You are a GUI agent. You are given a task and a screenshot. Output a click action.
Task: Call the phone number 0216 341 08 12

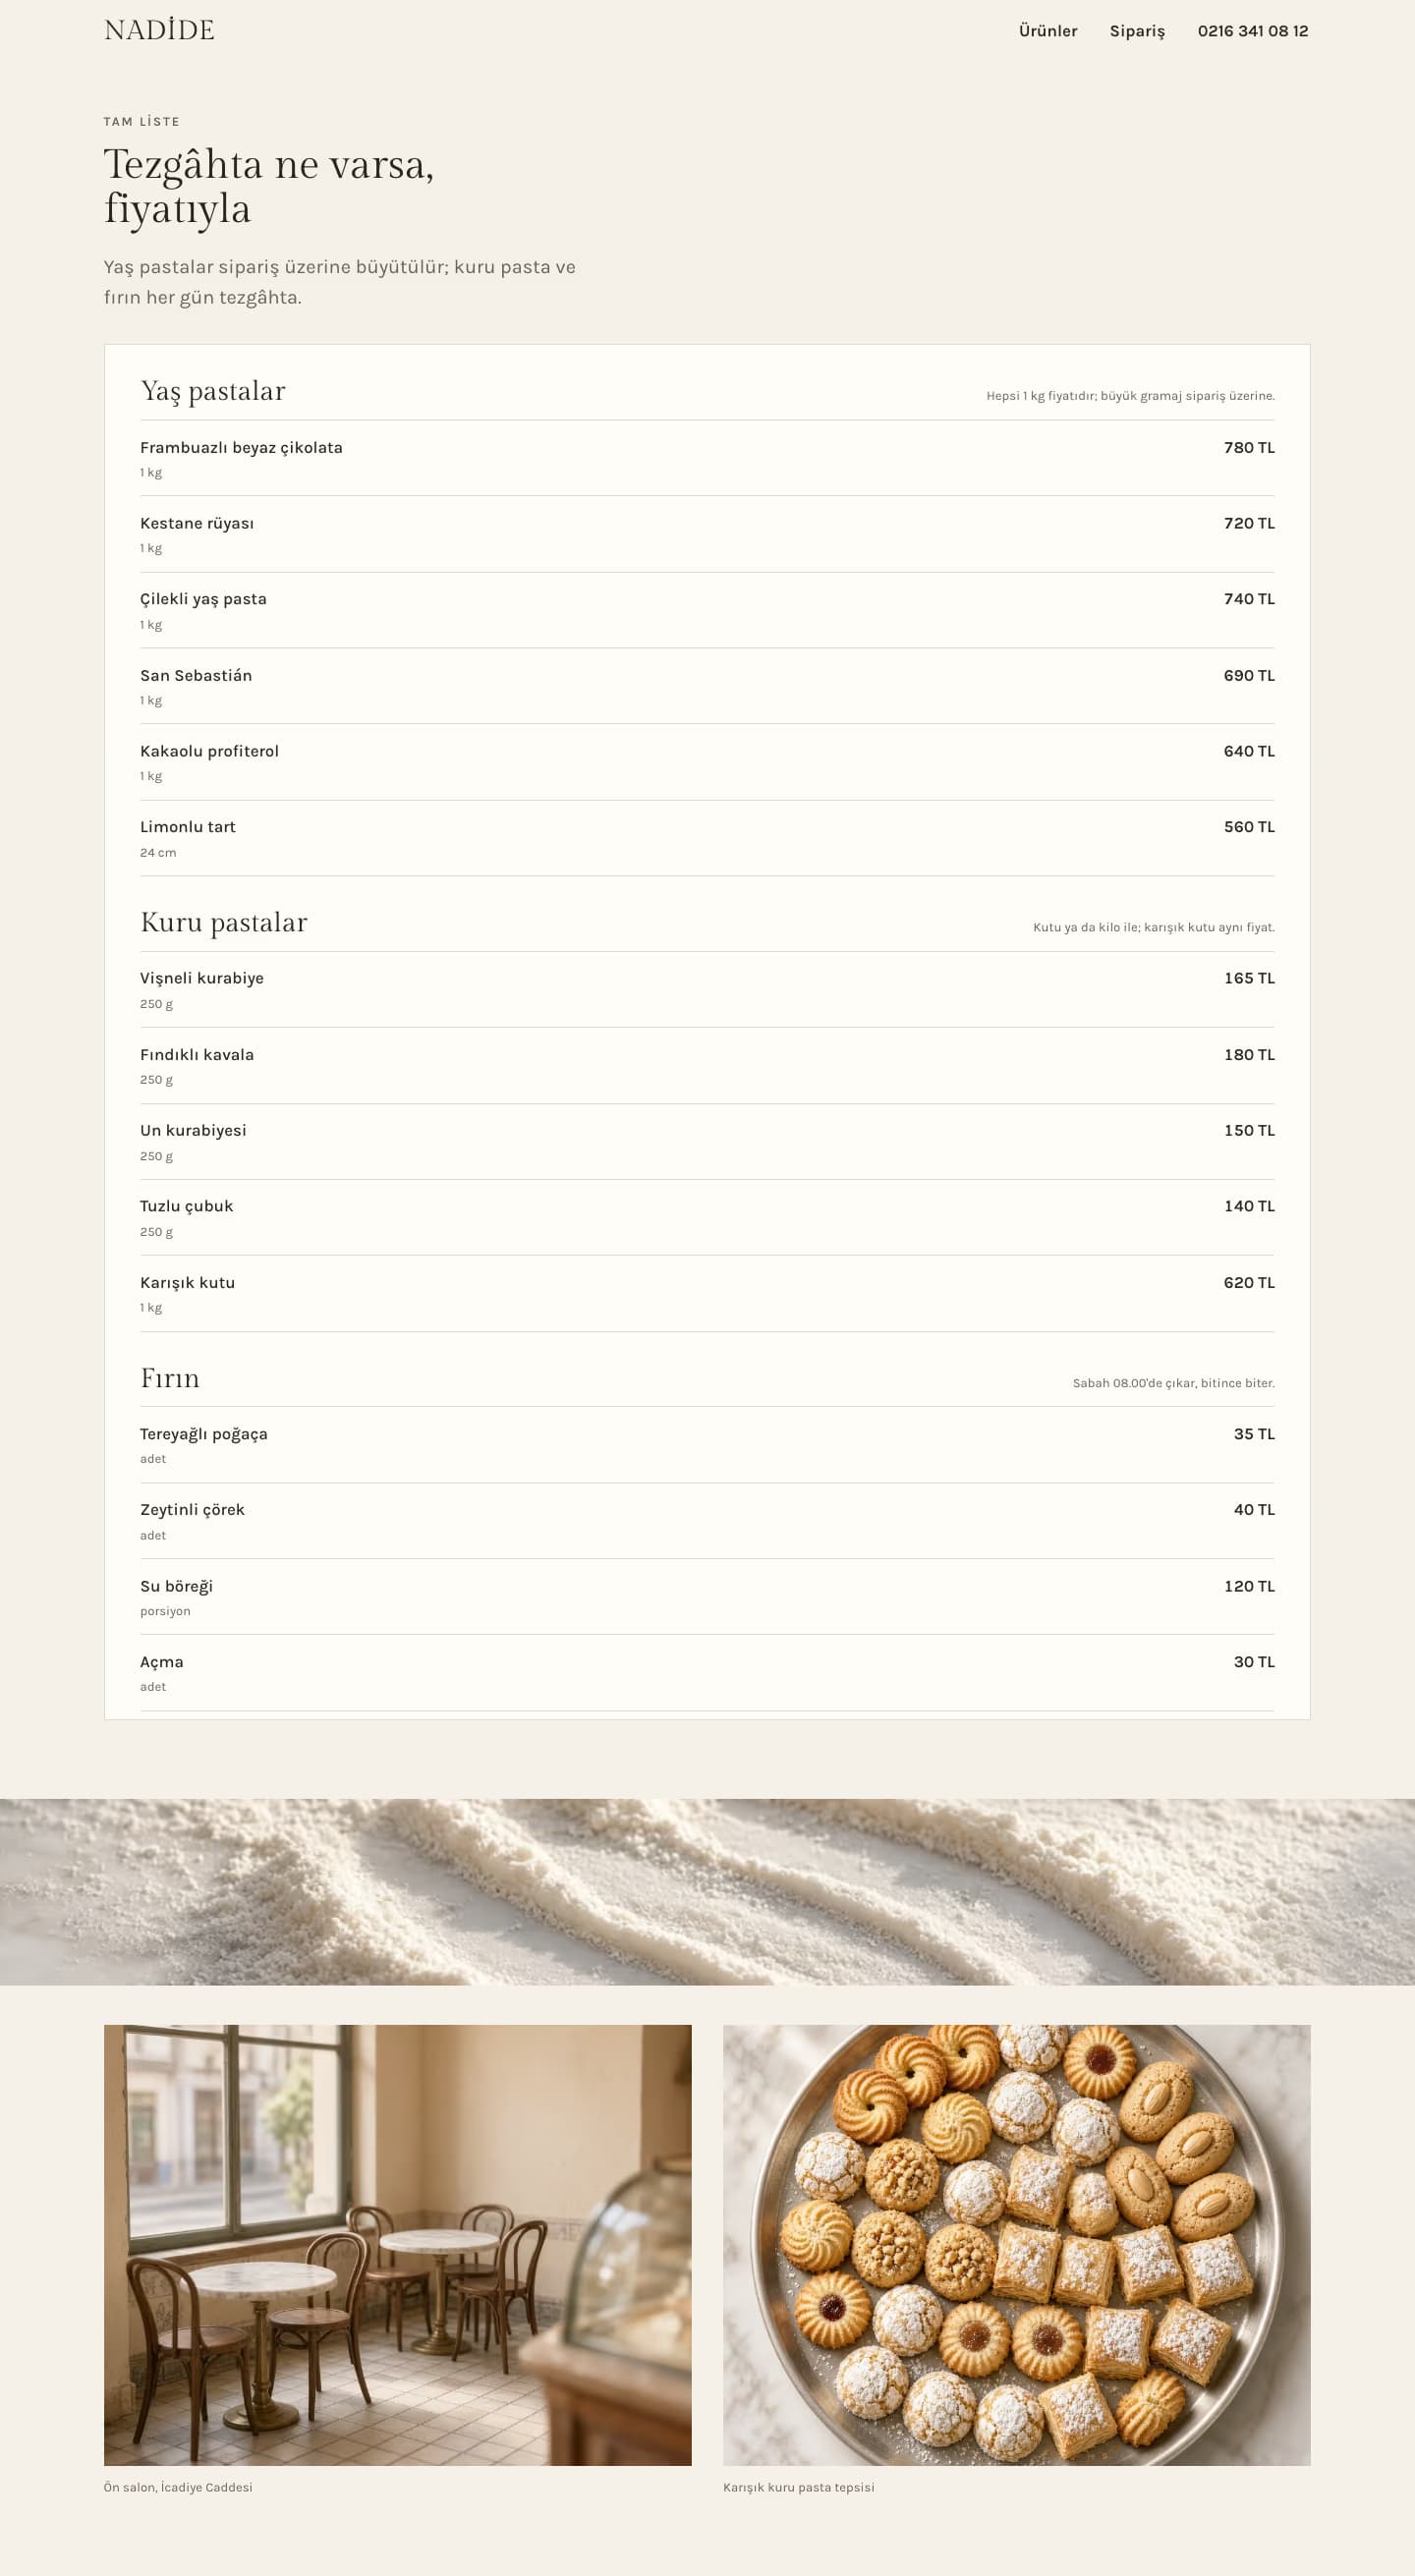(1253, 31)
